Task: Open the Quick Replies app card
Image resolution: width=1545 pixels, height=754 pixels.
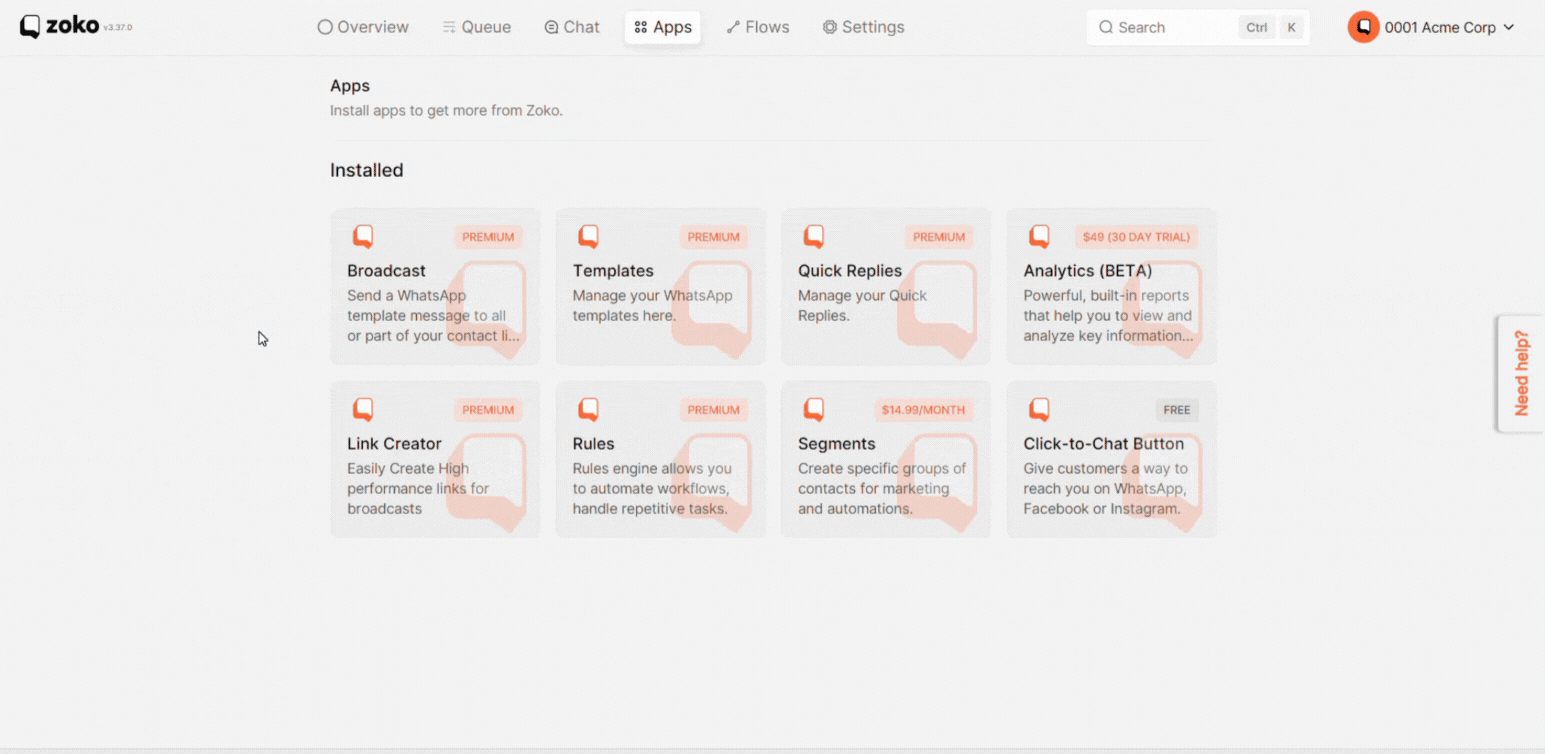Action: (x=886, y=286)
